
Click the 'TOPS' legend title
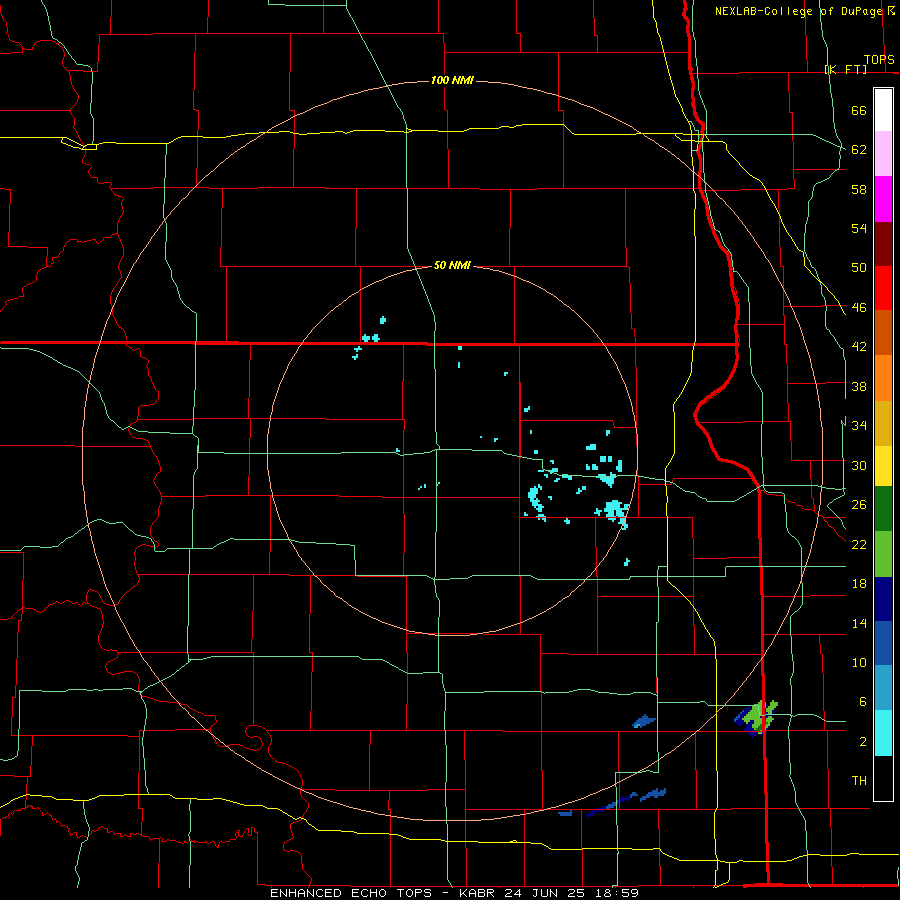(879, 60)
